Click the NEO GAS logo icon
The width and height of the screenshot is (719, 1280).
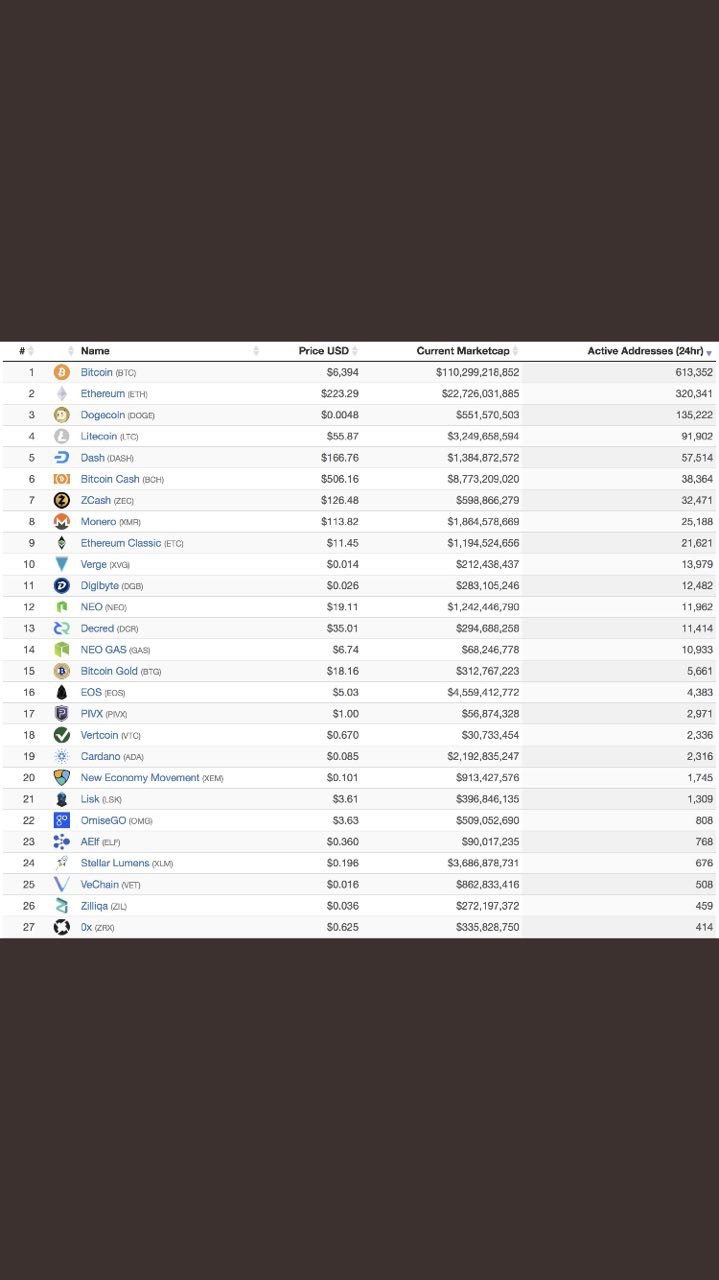[x=61, y=650]
